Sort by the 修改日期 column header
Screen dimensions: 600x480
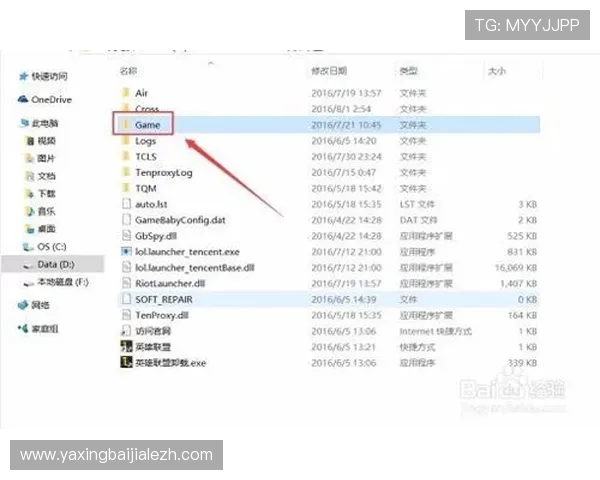coord(329,71)
